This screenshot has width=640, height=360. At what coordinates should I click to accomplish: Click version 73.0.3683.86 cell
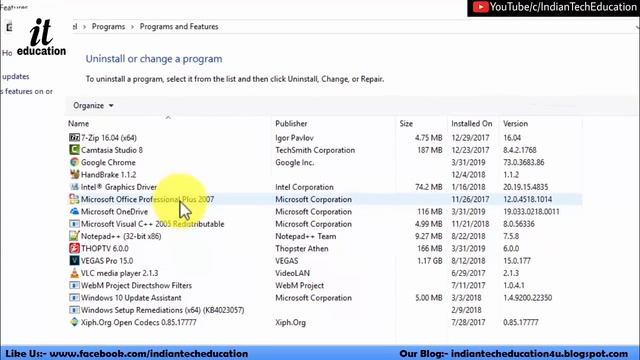coord(524,162)
